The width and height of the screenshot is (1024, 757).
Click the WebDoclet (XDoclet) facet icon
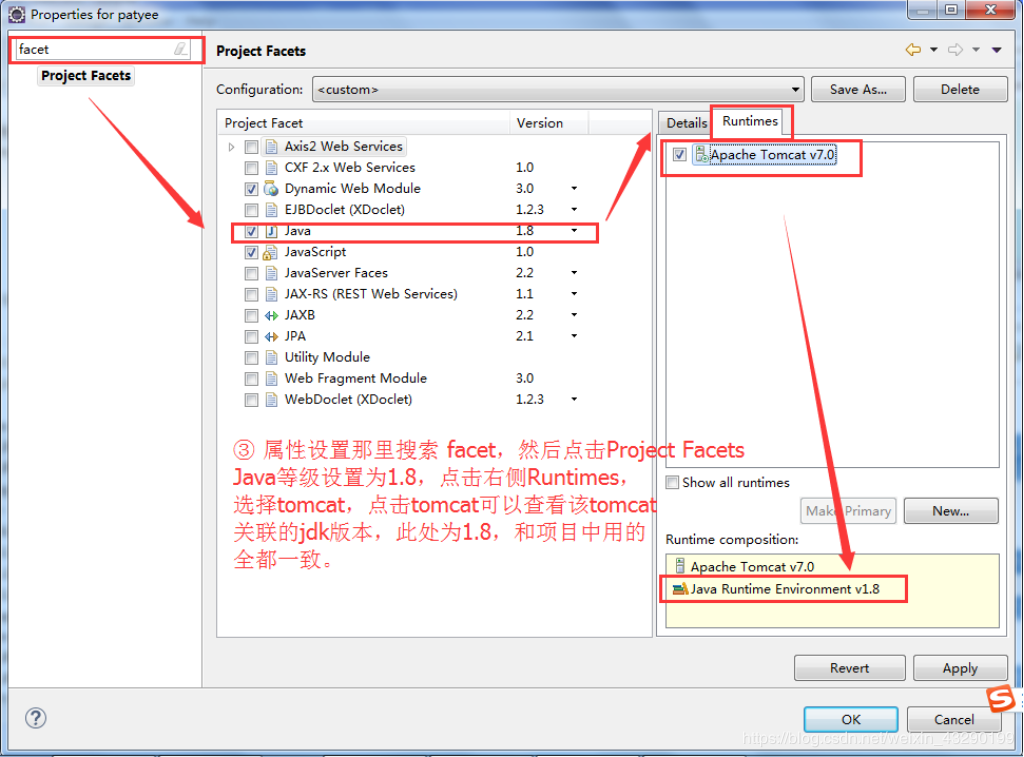(272, 400)
